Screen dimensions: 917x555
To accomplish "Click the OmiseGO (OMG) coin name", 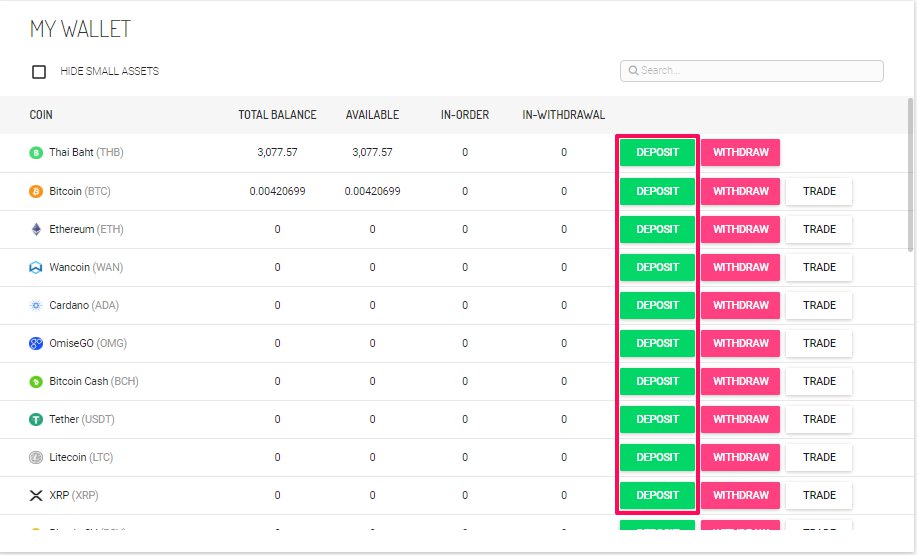I will pyautogui.click(x=88, y=343).
